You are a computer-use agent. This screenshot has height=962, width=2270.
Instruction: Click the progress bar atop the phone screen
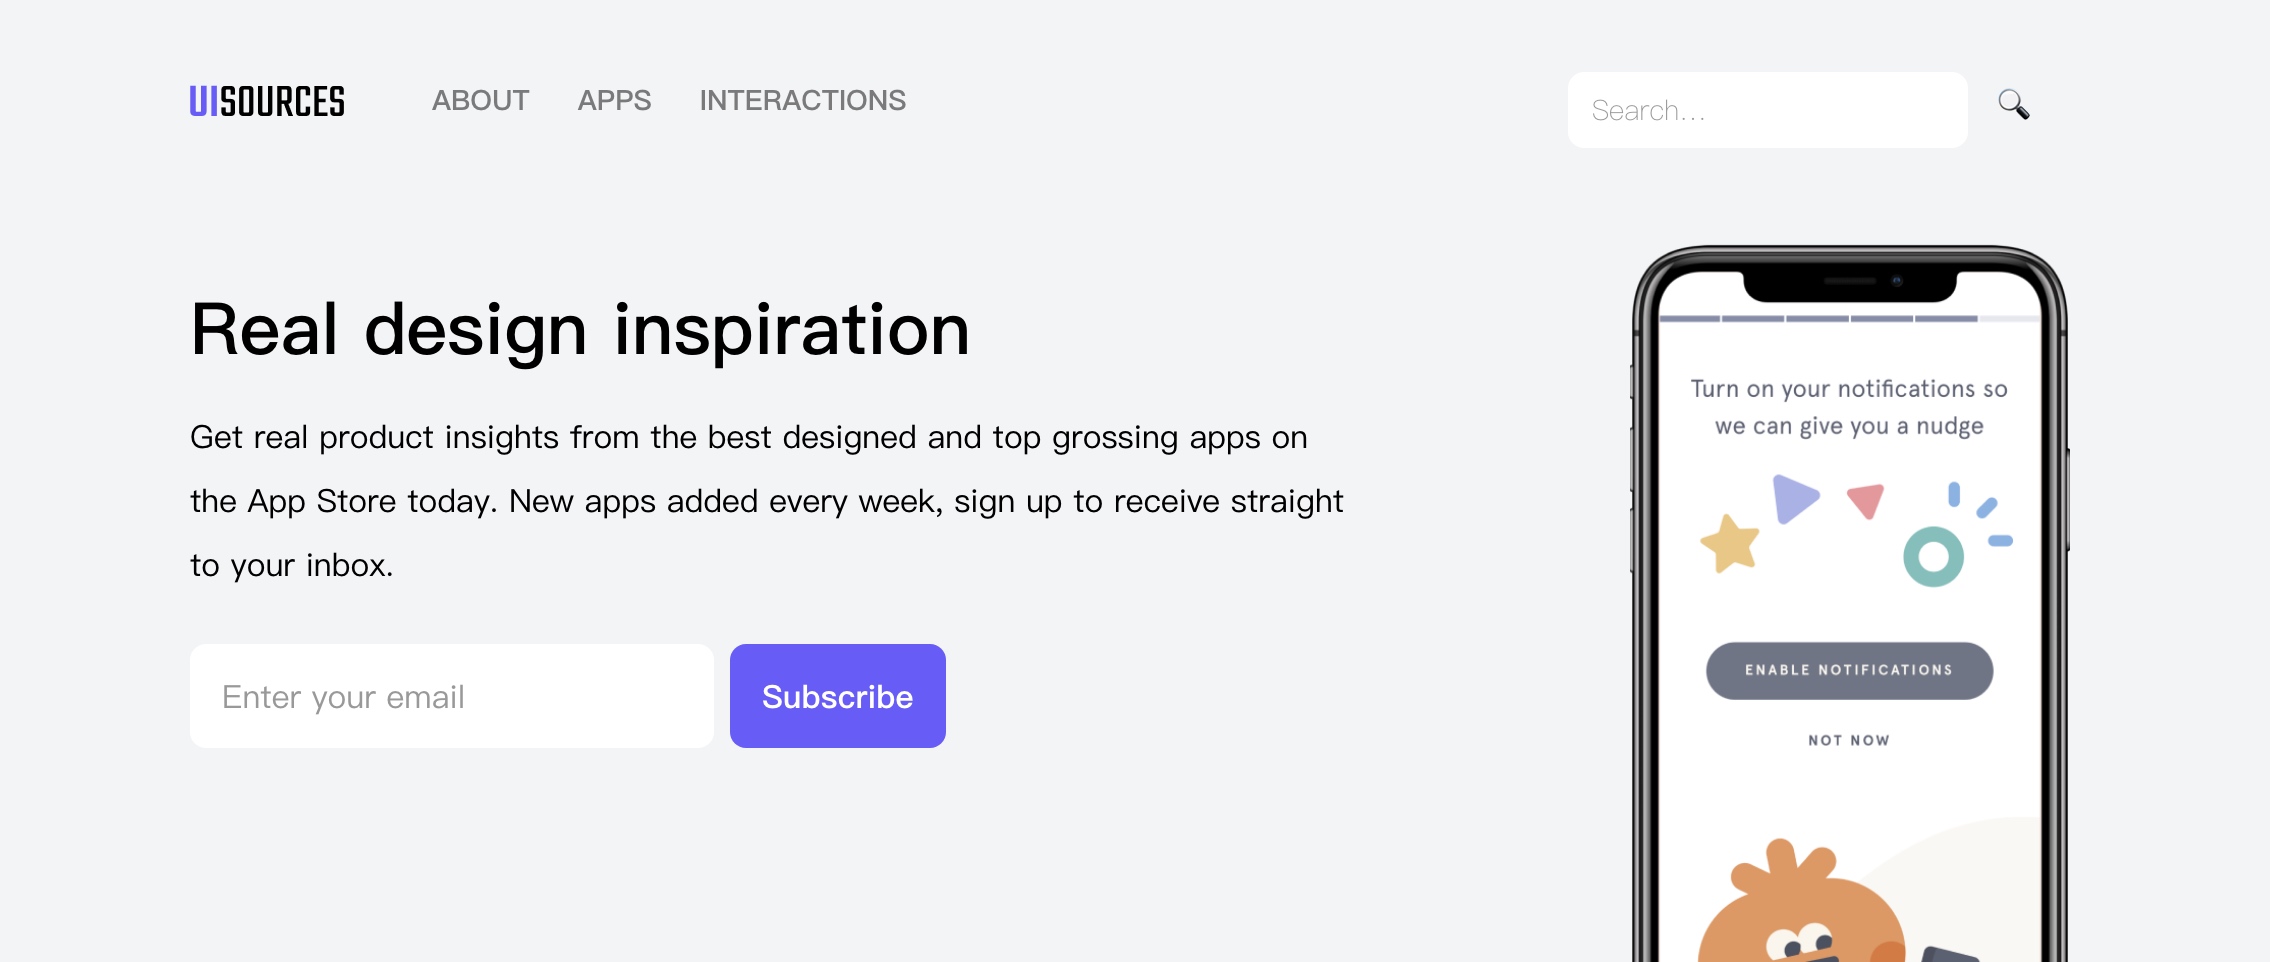tap(1819, 319)
